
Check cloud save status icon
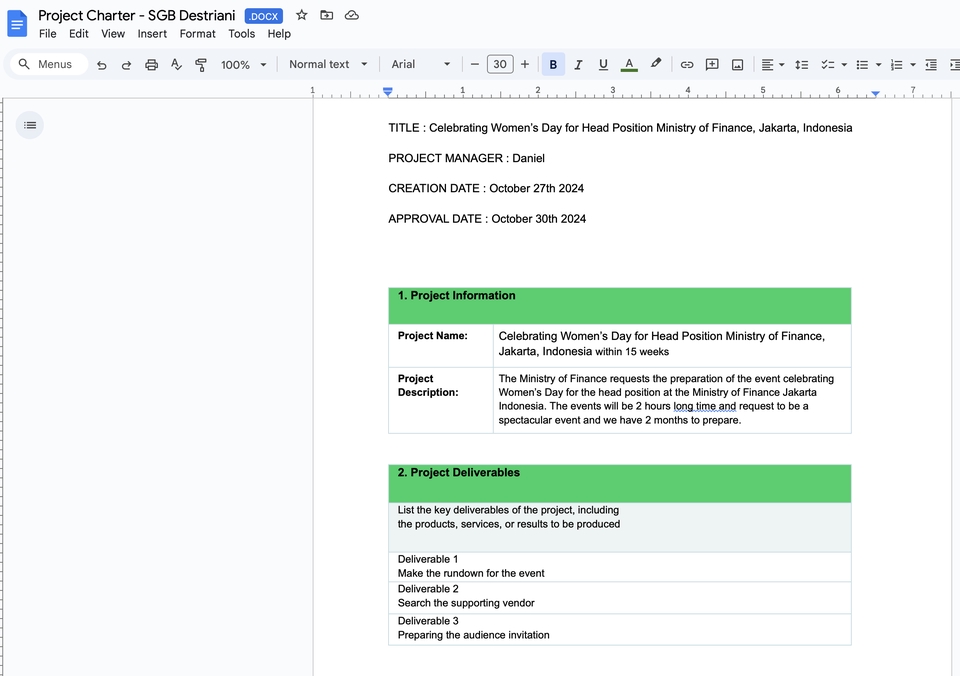click(351, 15)
